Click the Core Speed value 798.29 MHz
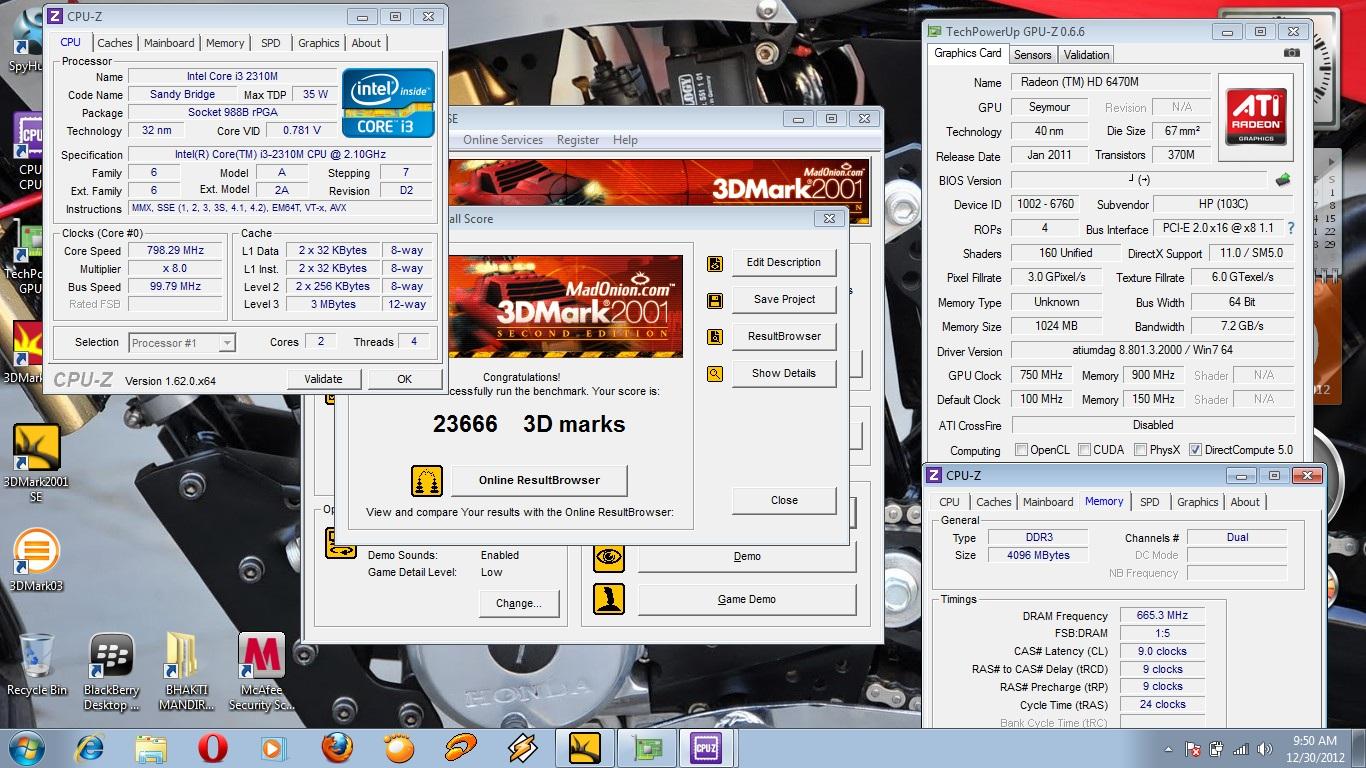 click(x=175, y=251)
